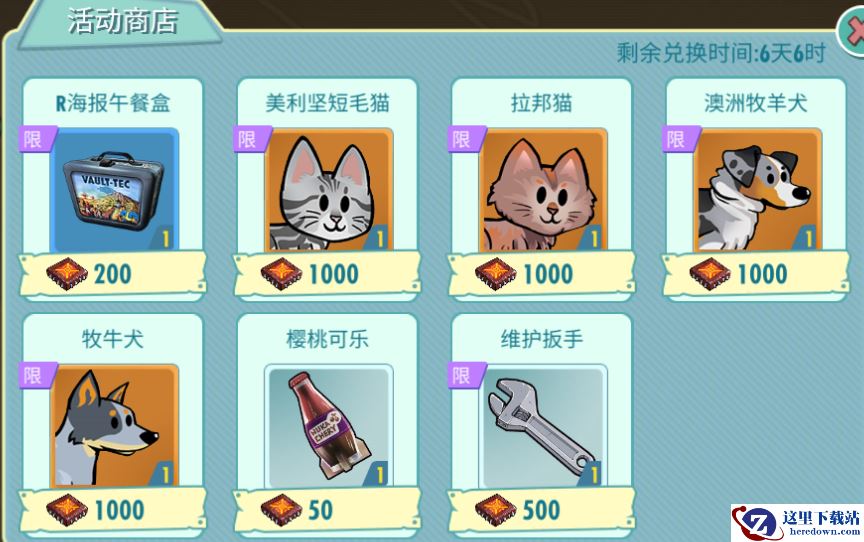Purchase 维护扳手 for 500 chips
This screenshot has width=864, height=542.
[x=542, y=510]
